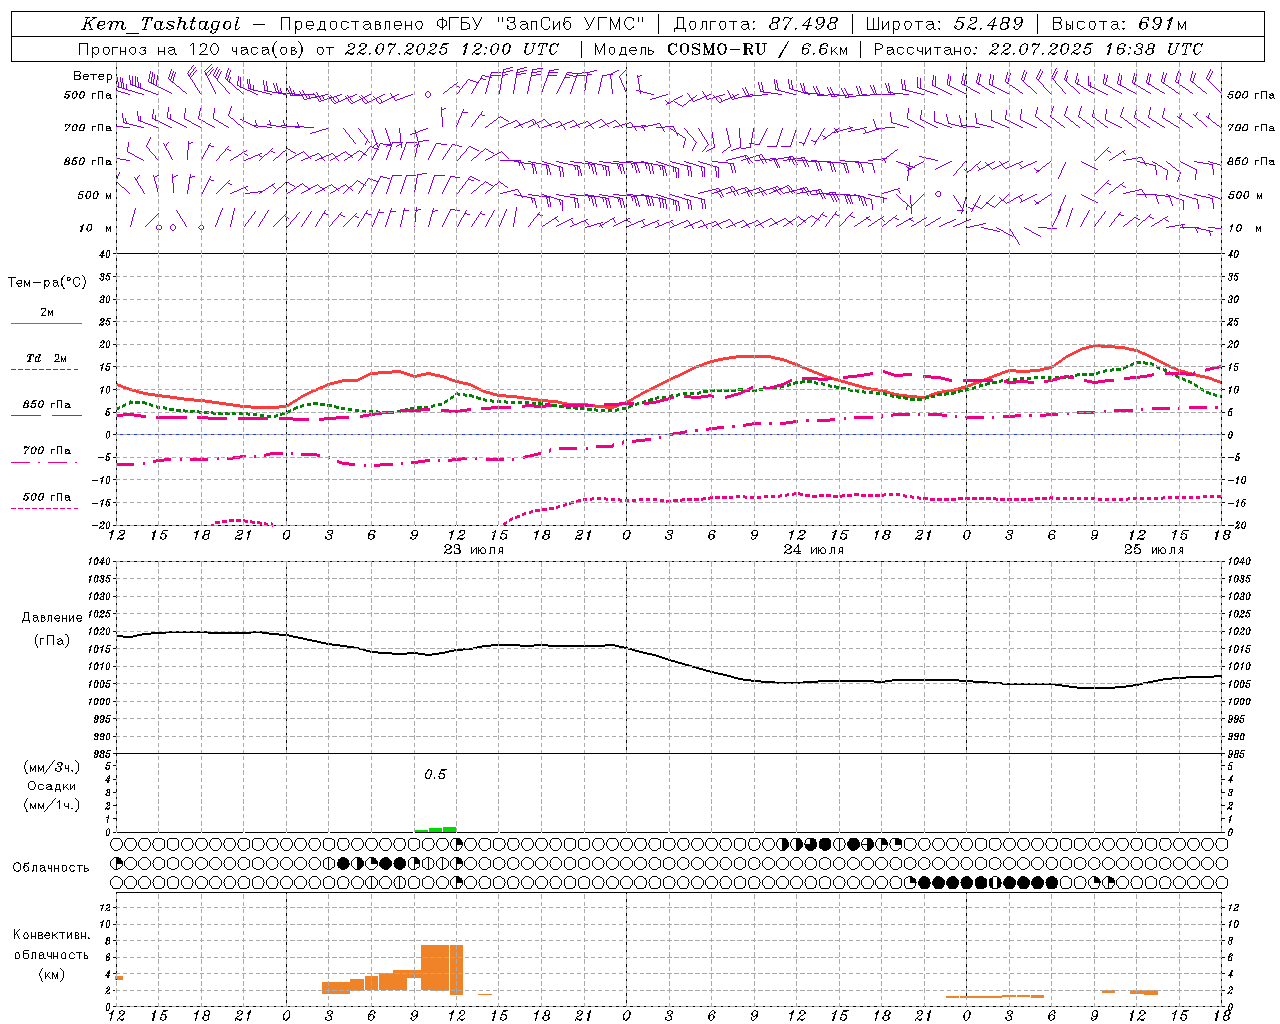Viewport: 1280px width, 1024px height.
Task: Click the Kem_Tashtagol station title
Action: point(160,24)
